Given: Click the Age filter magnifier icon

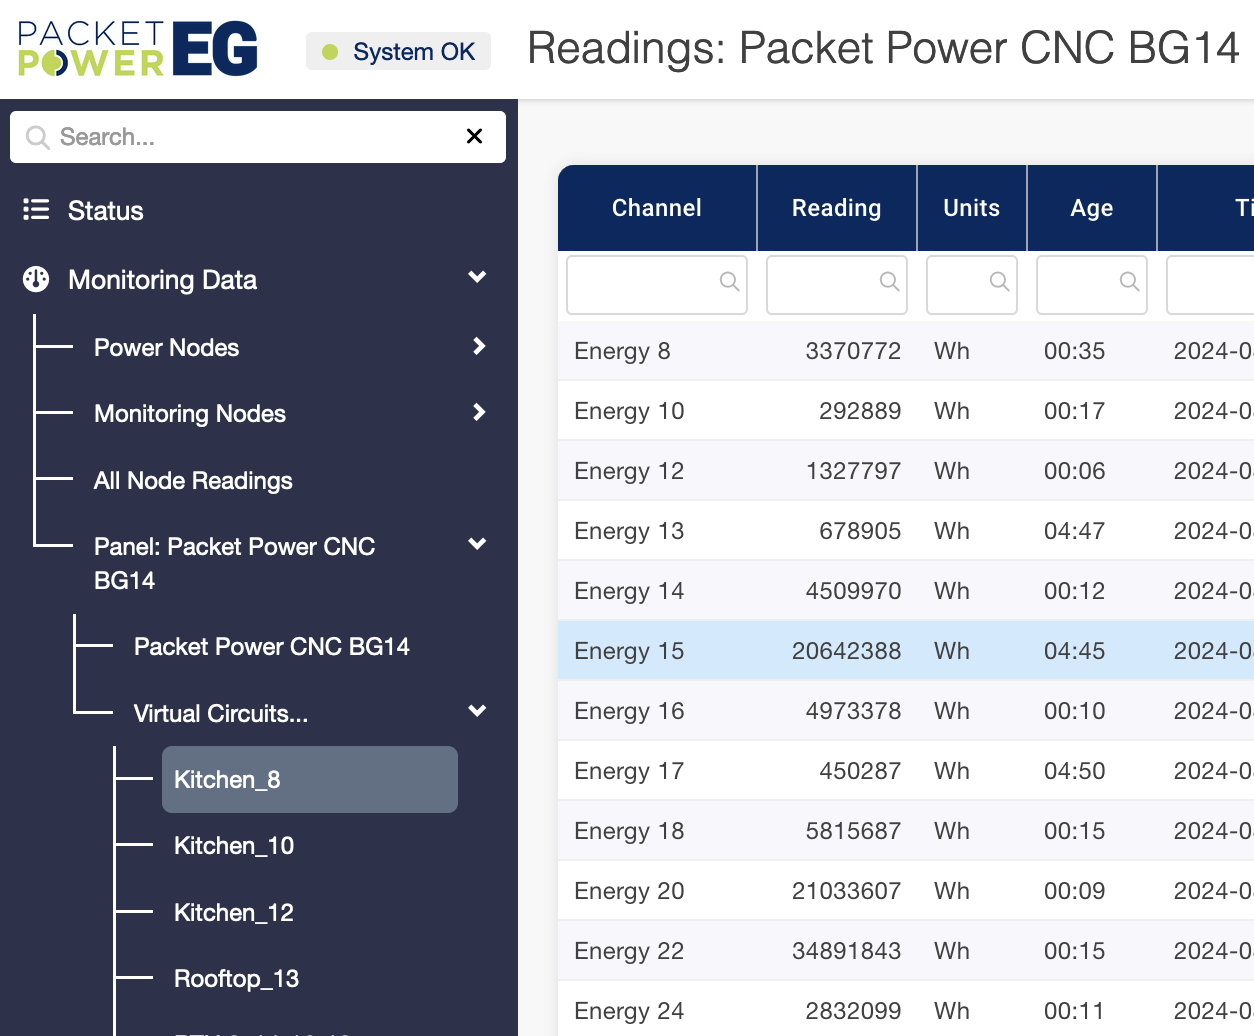Looking at the screenshot, I should [1129, 282].
